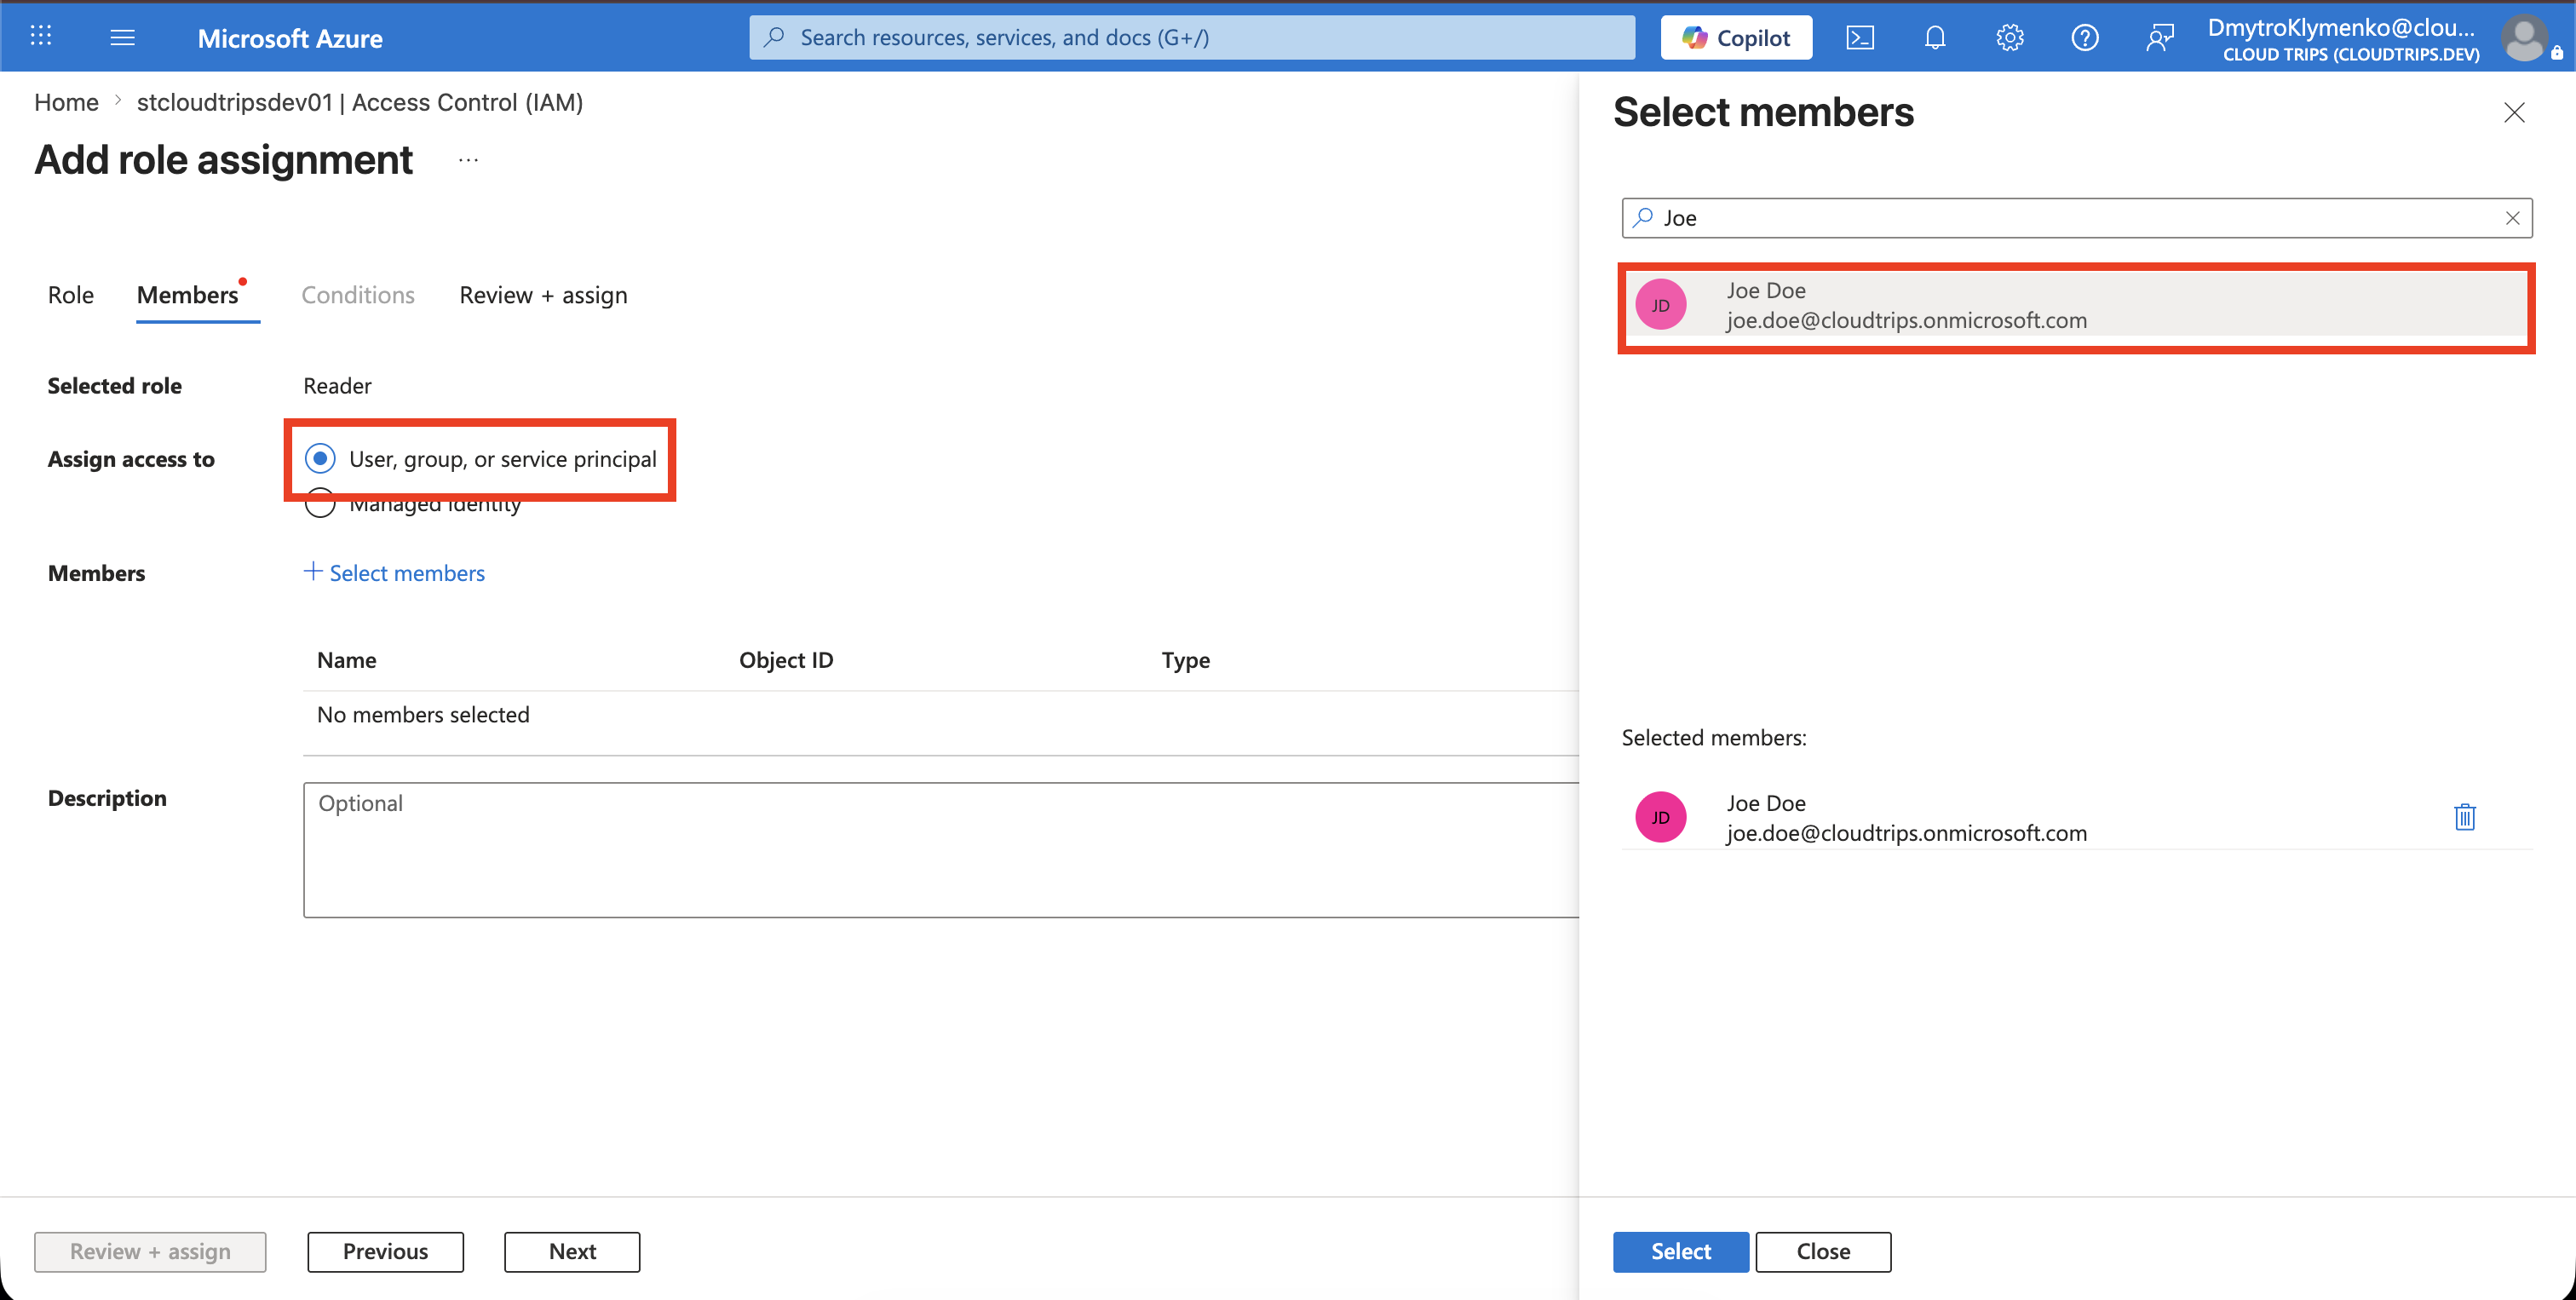Launch Copilot from the header
2576x1300 pixels.
[x=1736, y=37]
